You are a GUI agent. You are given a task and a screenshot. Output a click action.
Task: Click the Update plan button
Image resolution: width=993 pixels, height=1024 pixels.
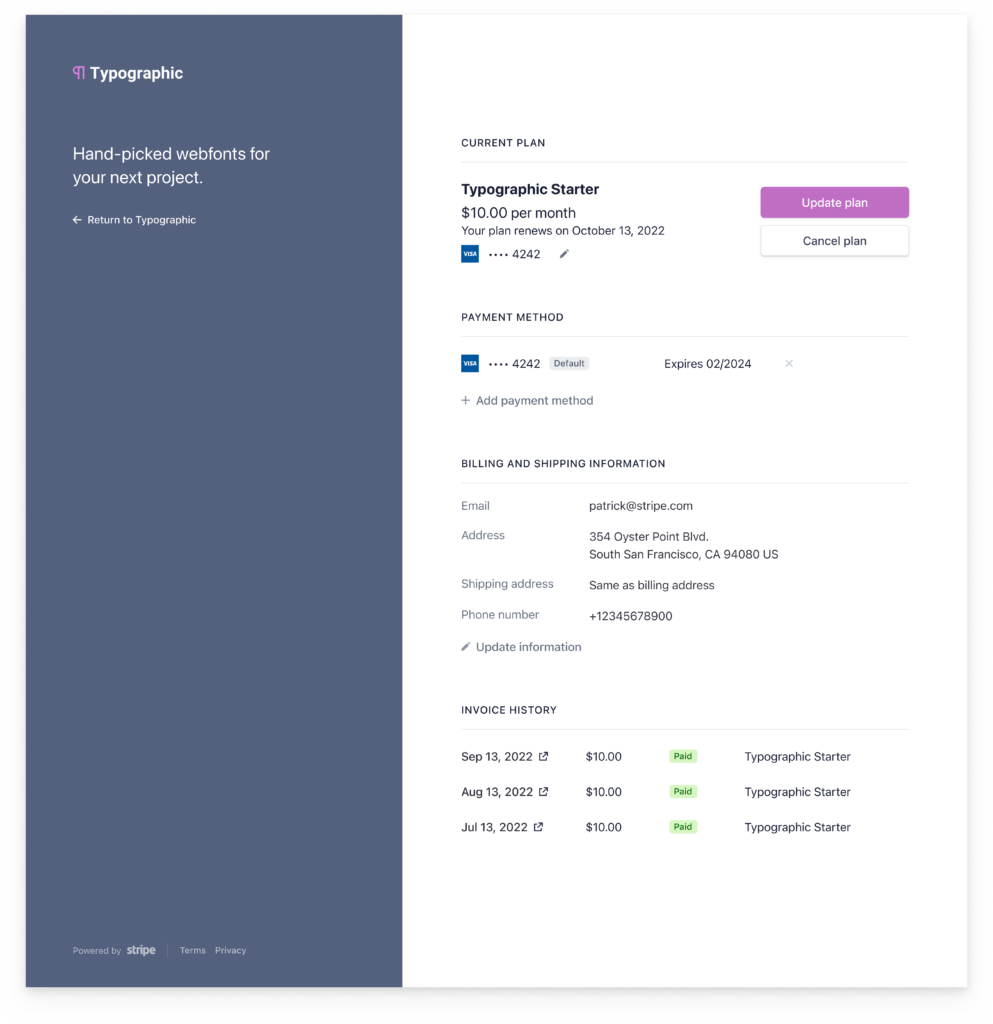click(834, 202)
